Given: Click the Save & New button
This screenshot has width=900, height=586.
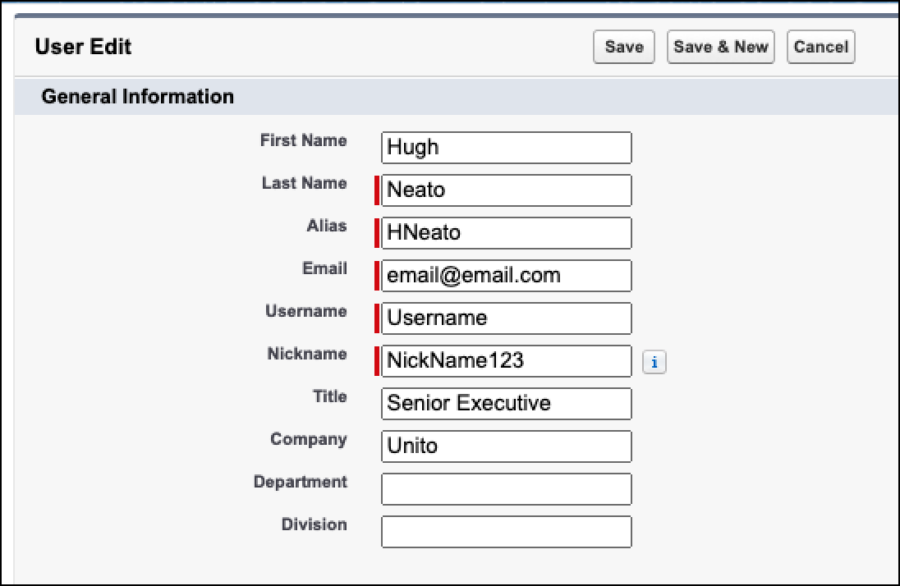Looking at the screenshot, I should tap(720, 46).
